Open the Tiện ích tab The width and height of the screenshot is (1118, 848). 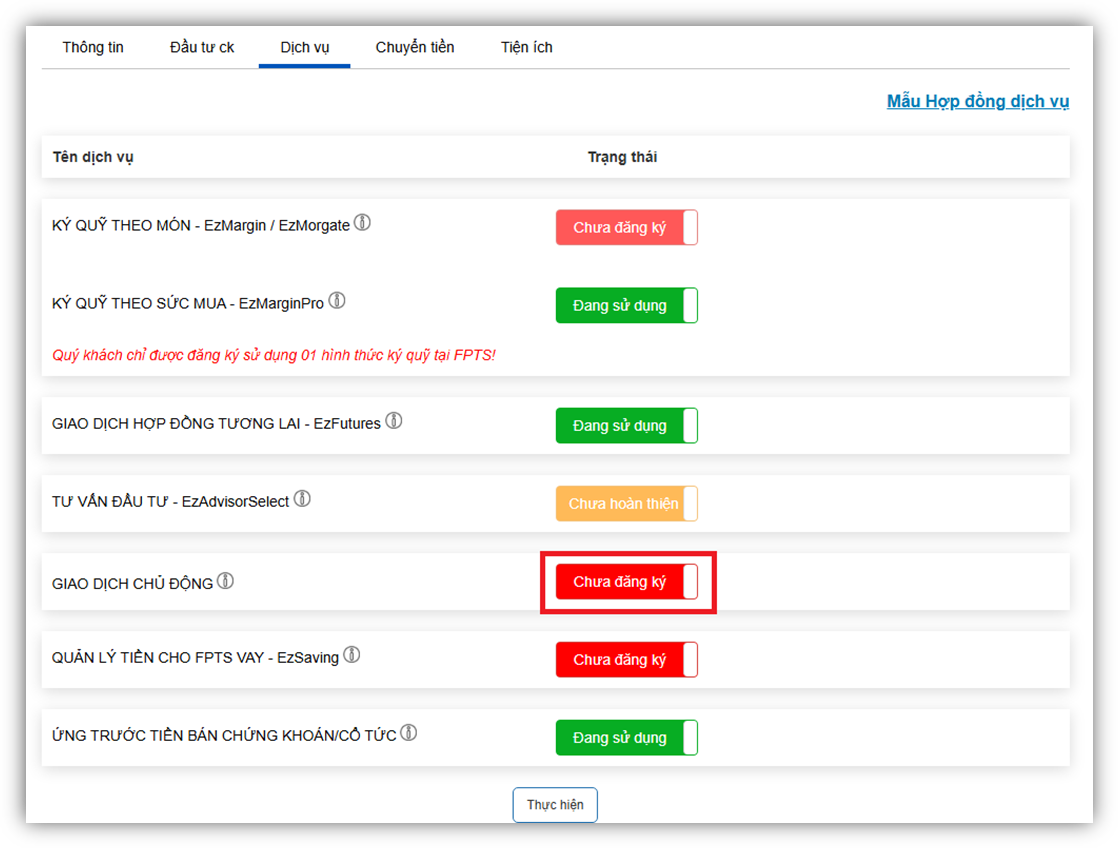tap(527, 47)
